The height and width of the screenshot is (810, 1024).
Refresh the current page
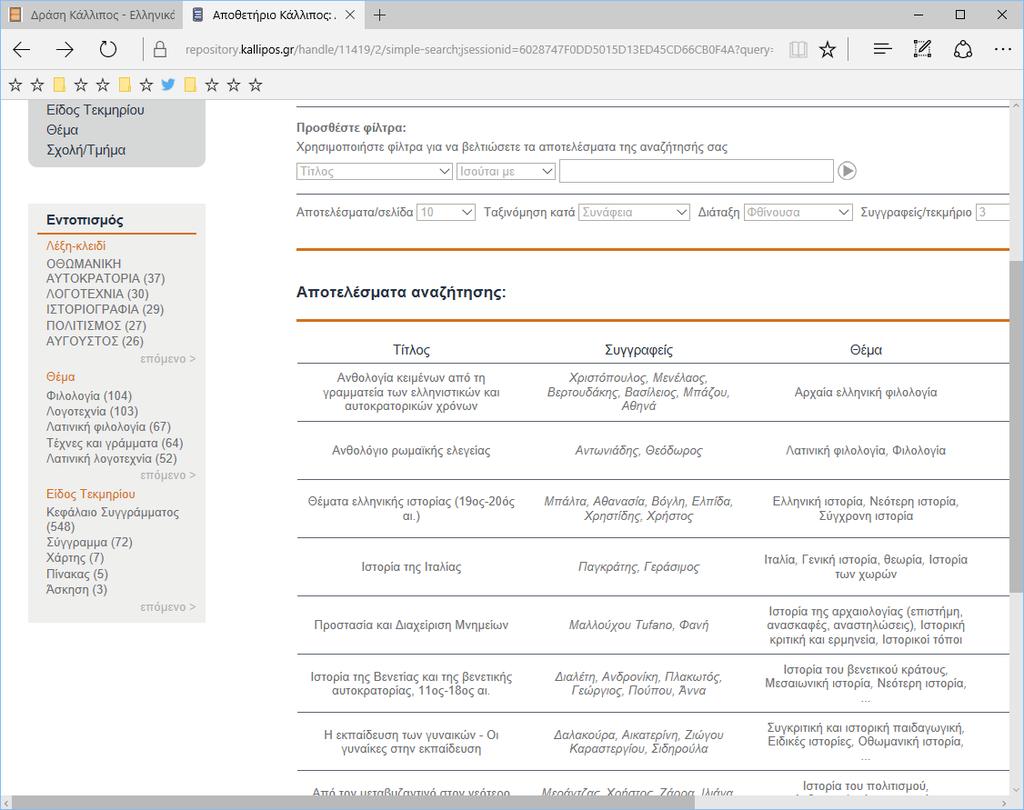(x=108, y=50)
